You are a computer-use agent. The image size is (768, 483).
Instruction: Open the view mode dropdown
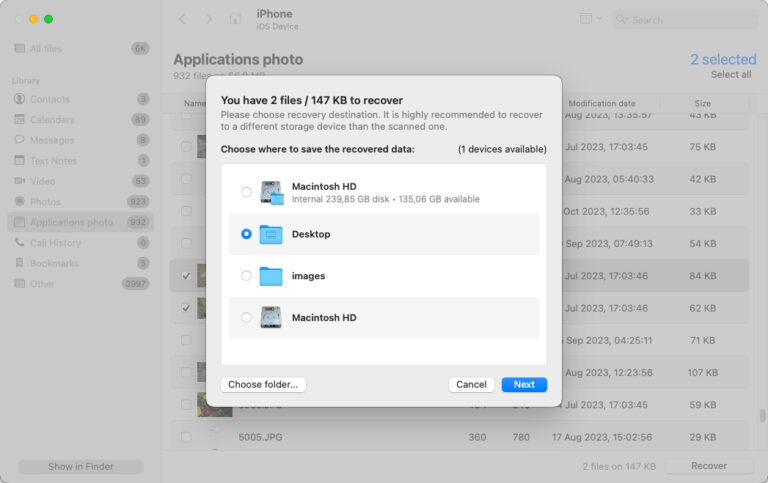[x=591, y=19]
